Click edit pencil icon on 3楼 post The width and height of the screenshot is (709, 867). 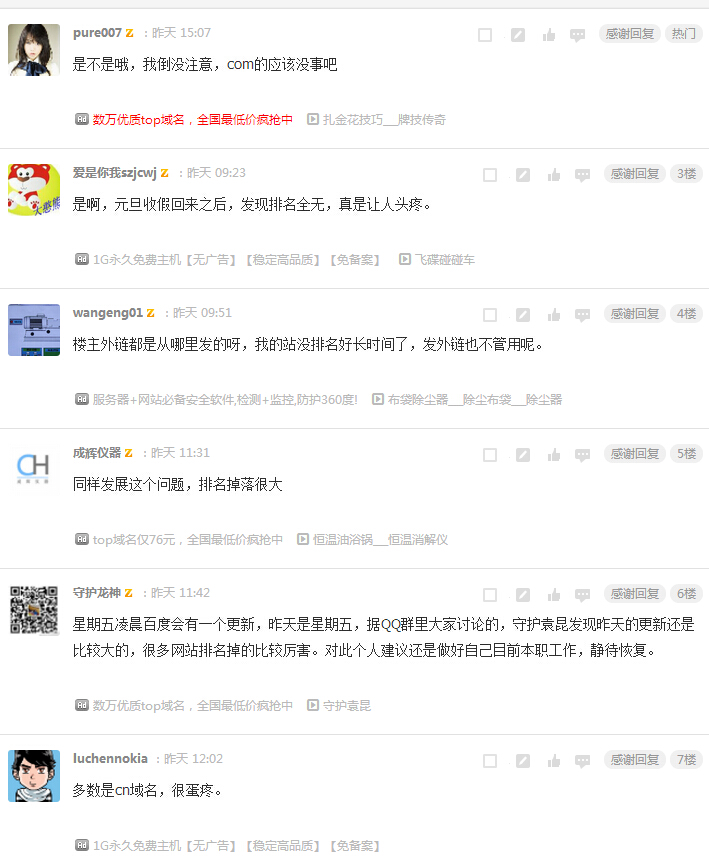(523, 175)
